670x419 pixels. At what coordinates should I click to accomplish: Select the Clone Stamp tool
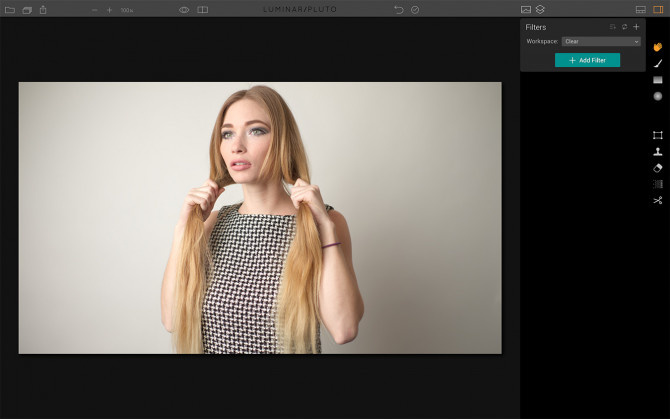tap(658, 151)
